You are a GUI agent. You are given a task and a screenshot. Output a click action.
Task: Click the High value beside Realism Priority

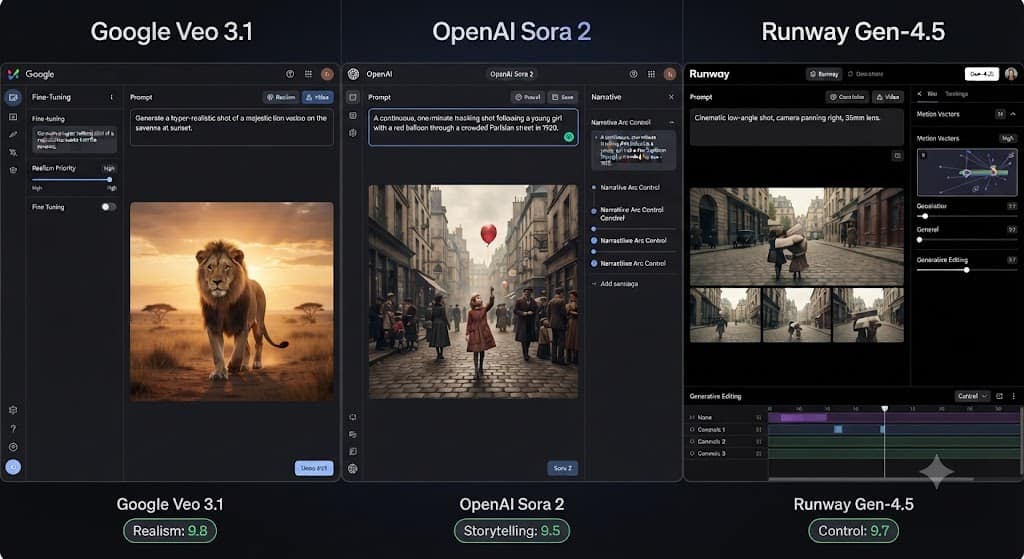[109, 168]
